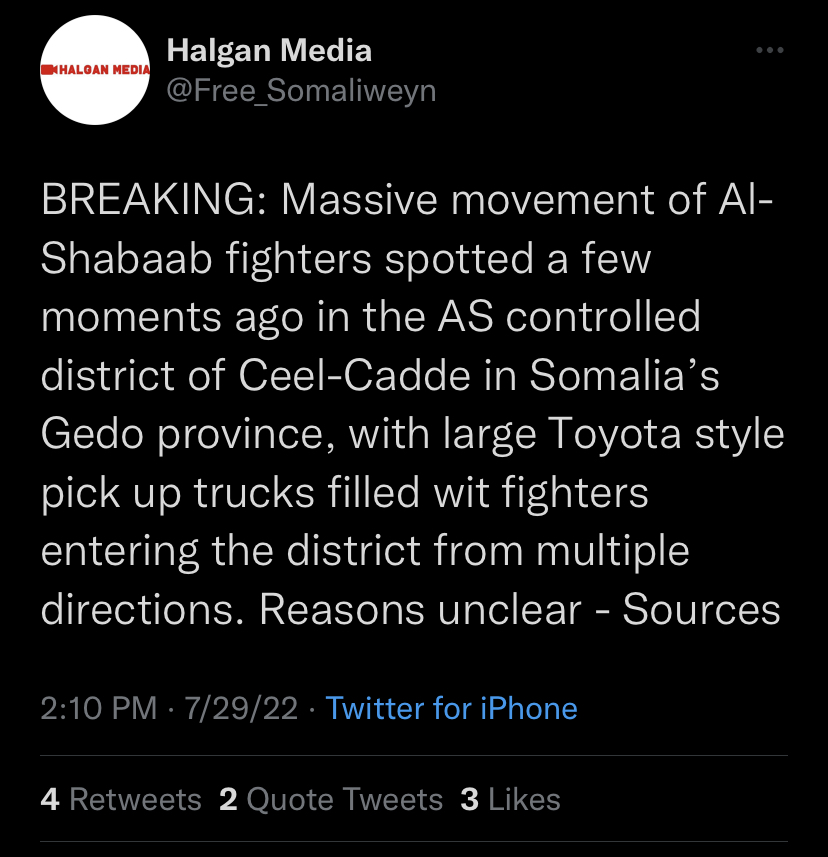Open the Halgan Media display name
Screen dimensions: 828x857
pos(269,51)
